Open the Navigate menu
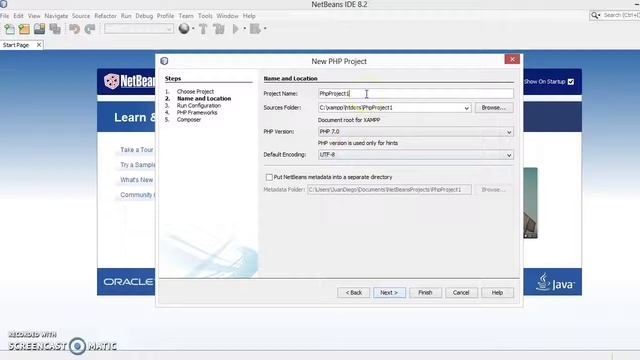The width and height of the screenshot is (640, 360). [56, 16]
